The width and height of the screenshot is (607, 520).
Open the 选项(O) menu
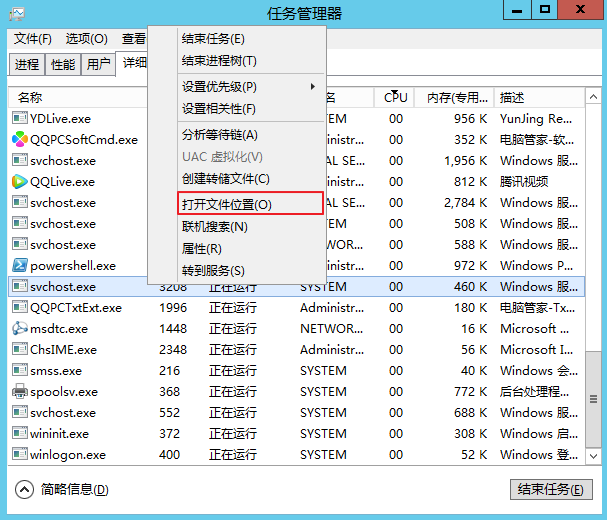coord(86,39)
